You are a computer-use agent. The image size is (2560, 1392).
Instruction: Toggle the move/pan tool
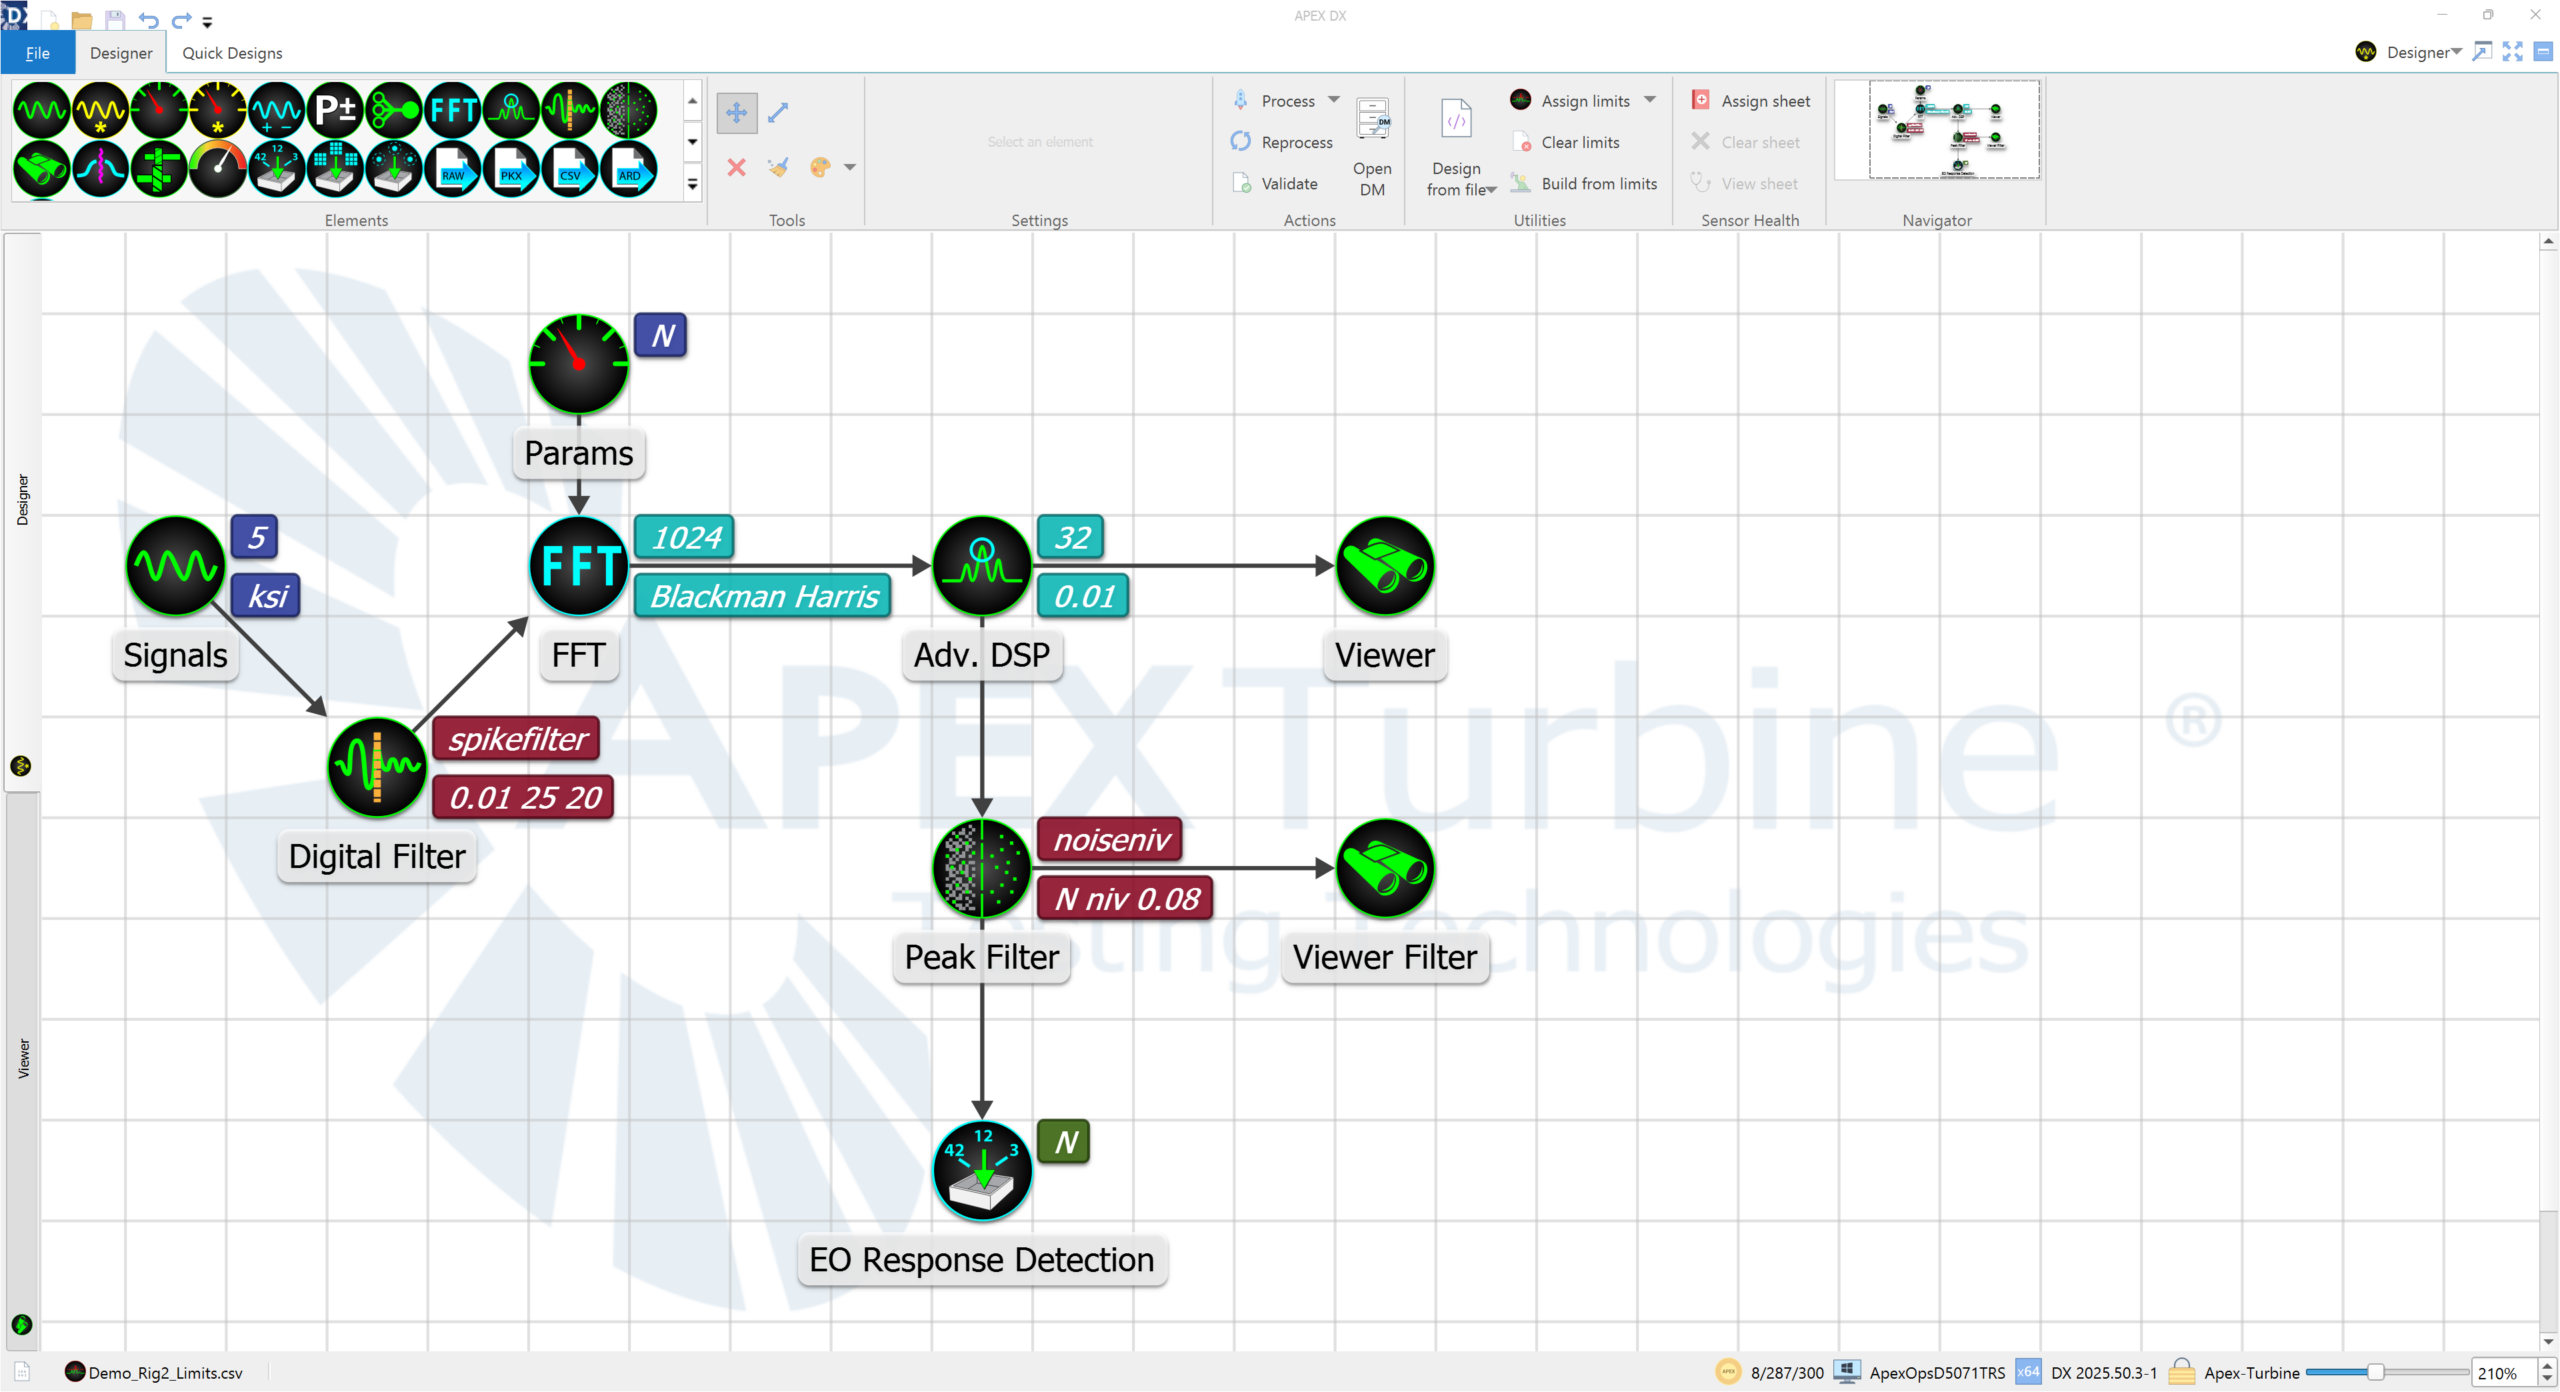click(736, 113)
